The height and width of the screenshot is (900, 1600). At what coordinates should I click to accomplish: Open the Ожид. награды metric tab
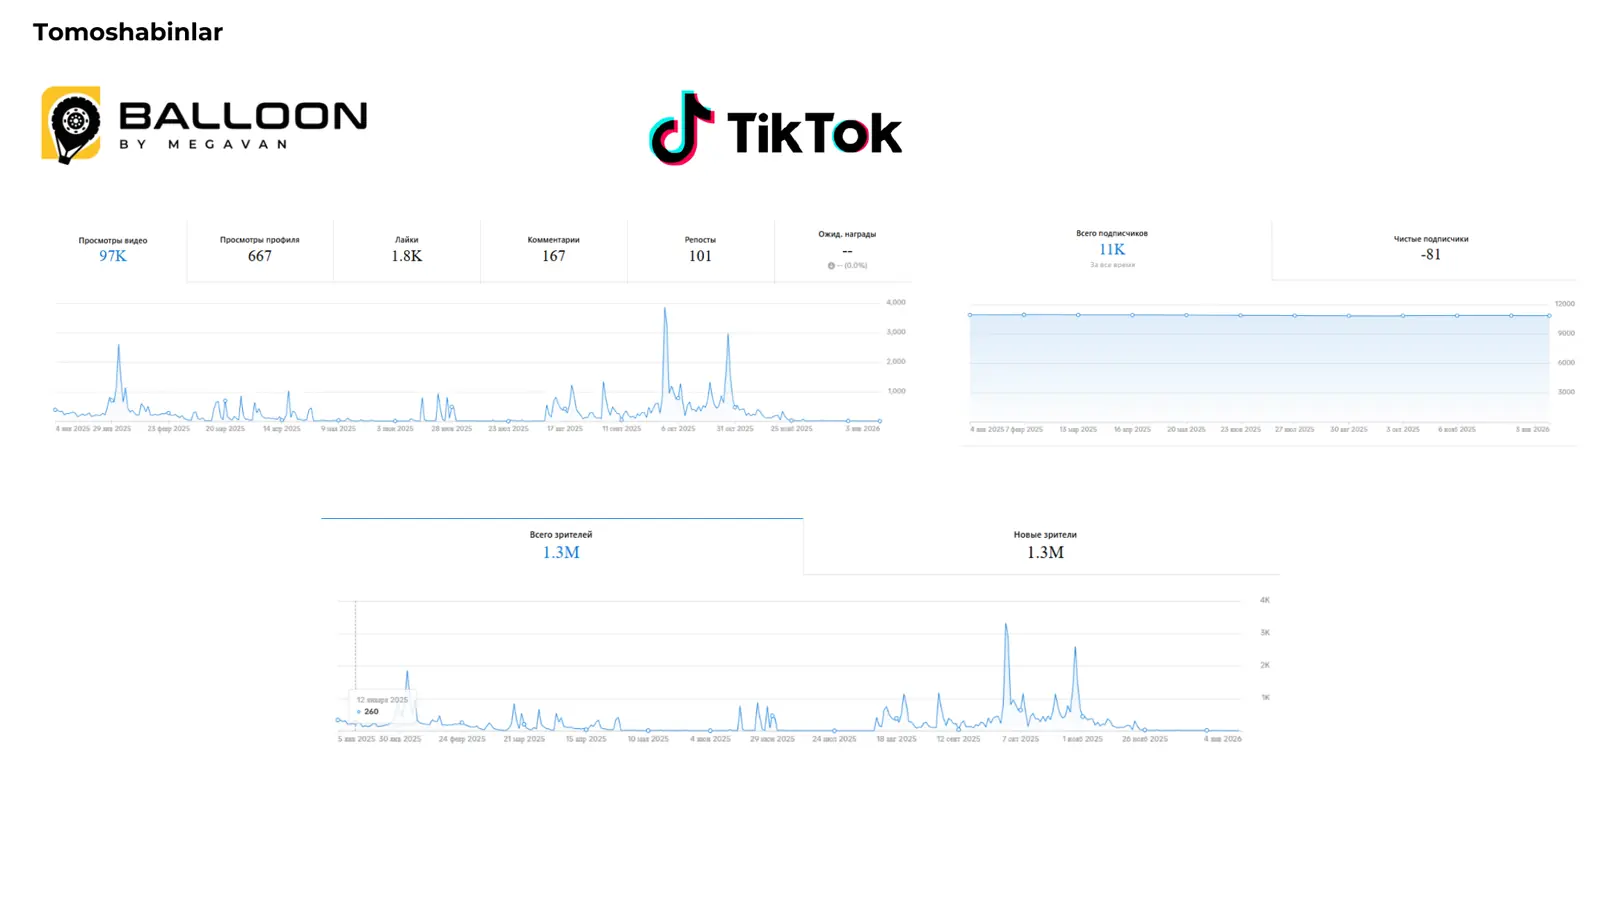pos(847,250)
